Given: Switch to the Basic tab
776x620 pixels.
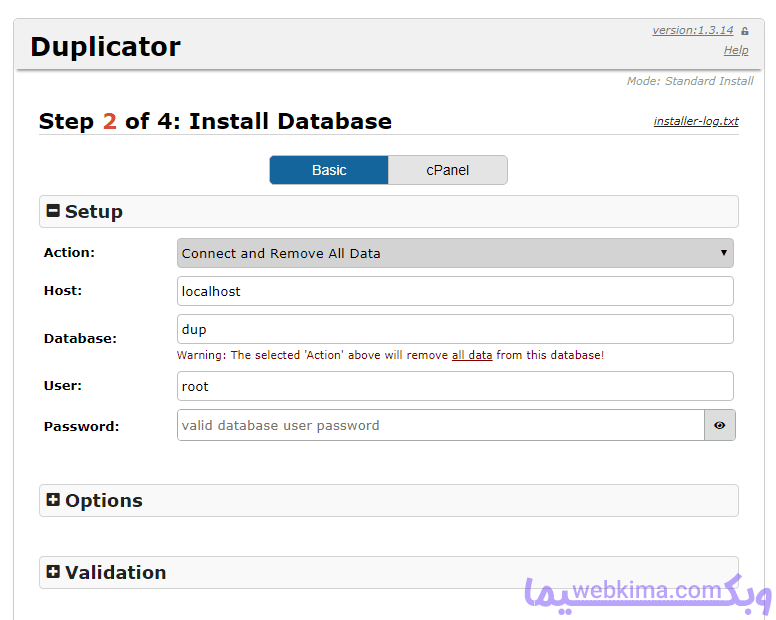Looking at the screenshot, I should pyautogui.click(x=329, y=170).
